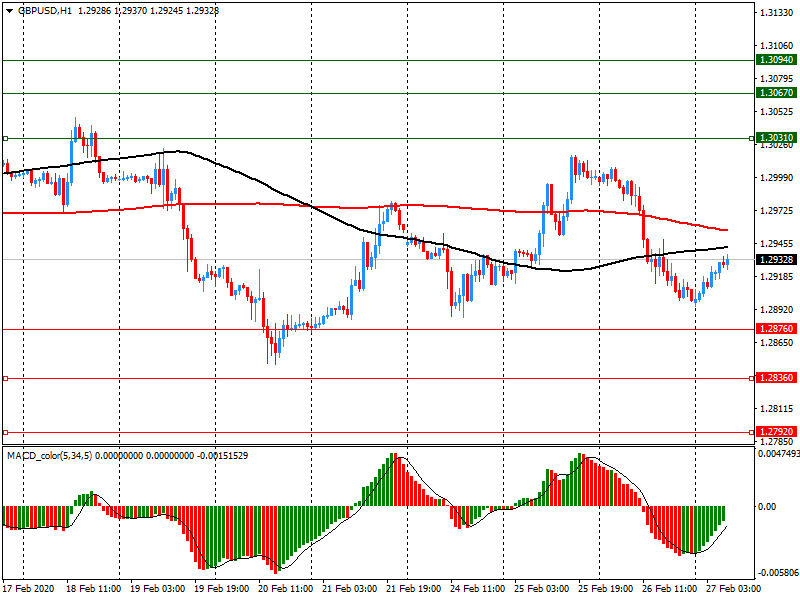Click the 1.28360 support level tag
Screen dimensions: 800x600
776,378
